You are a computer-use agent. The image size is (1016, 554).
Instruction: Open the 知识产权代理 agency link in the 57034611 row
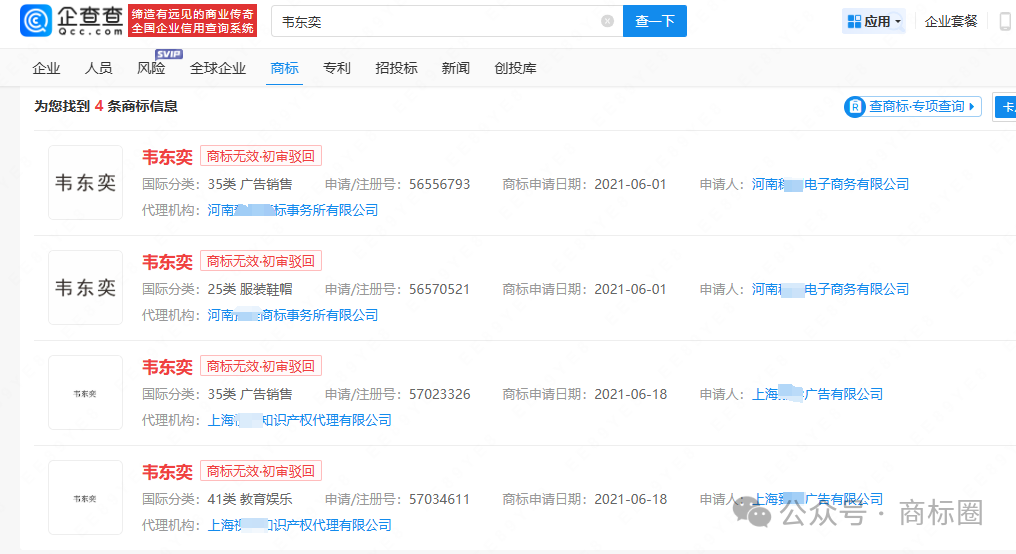coord(299,525)
